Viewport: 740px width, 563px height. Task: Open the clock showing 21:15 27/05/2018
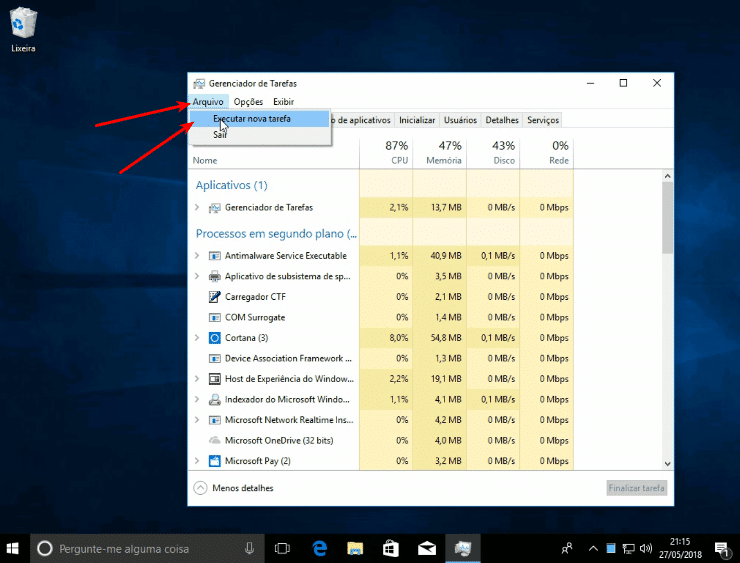[680, 548]
